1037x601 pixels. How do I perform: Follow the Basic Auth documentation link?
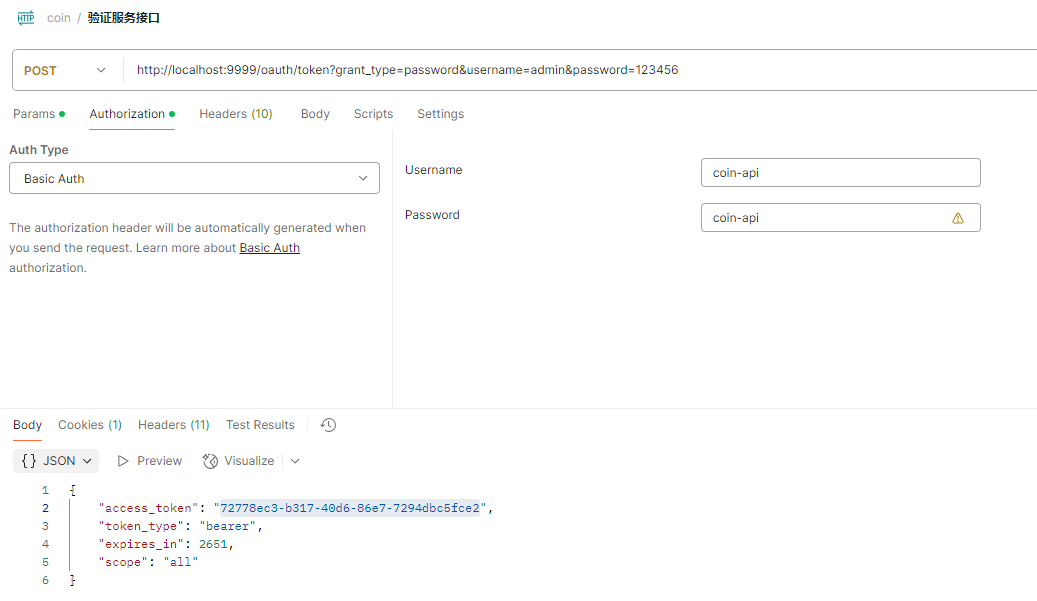pos(269,248)
